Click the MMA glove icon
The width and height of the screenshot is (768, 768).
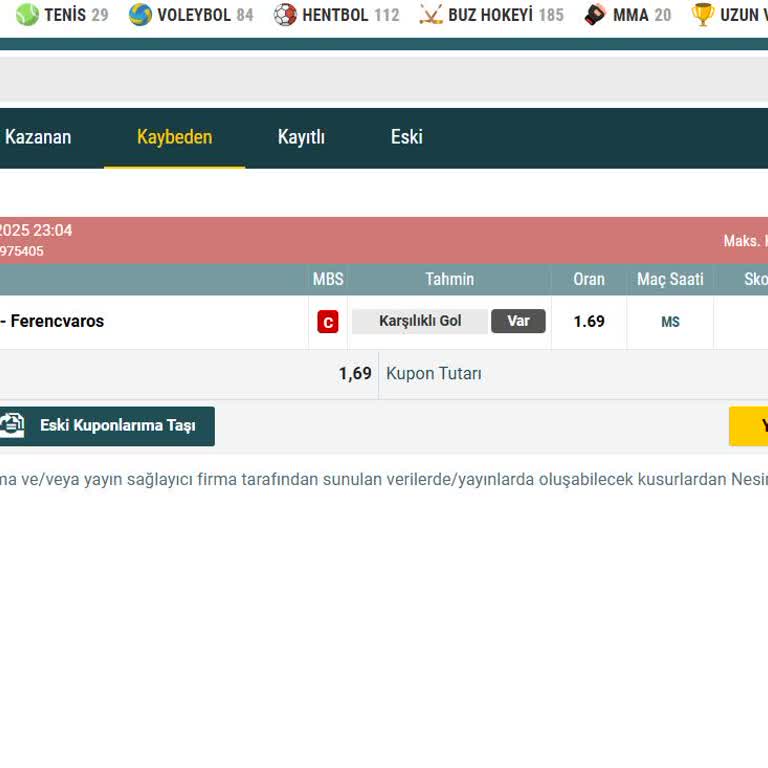[x=596, y=15]
